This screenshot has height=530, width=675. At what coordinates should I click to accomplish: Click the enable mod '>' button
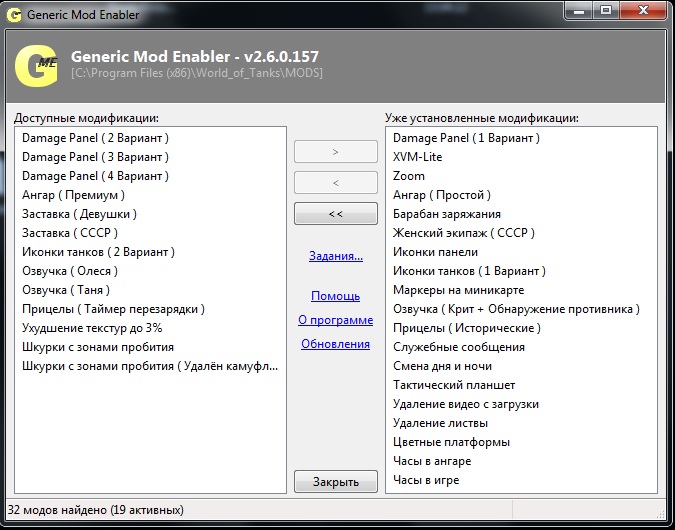[336, 152]
